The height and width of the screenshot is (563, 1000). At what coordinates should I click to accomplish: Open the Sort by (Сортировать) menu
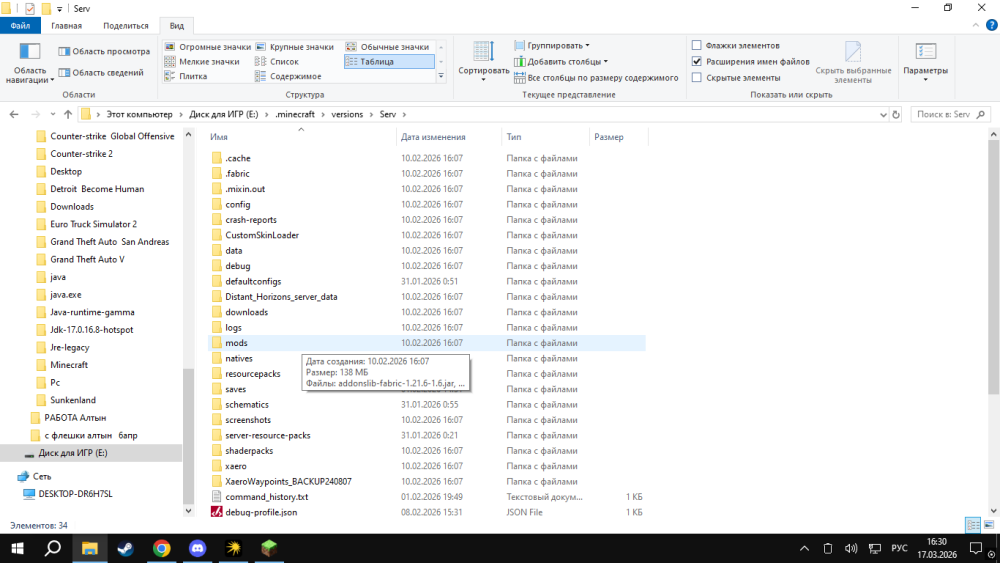point(483,61)
